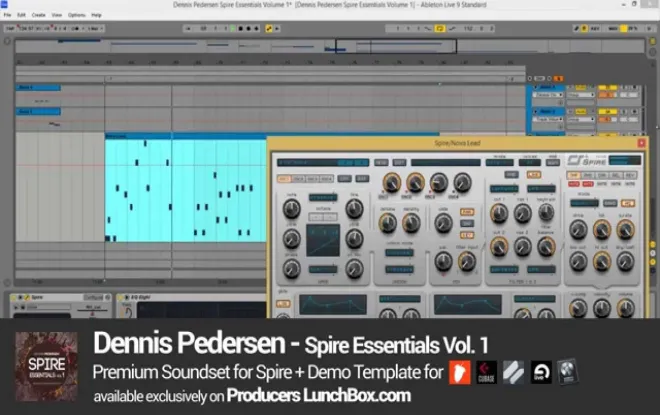Click the oscillator fine knob
The image size is (660, 415).
[x=354, y=209]
